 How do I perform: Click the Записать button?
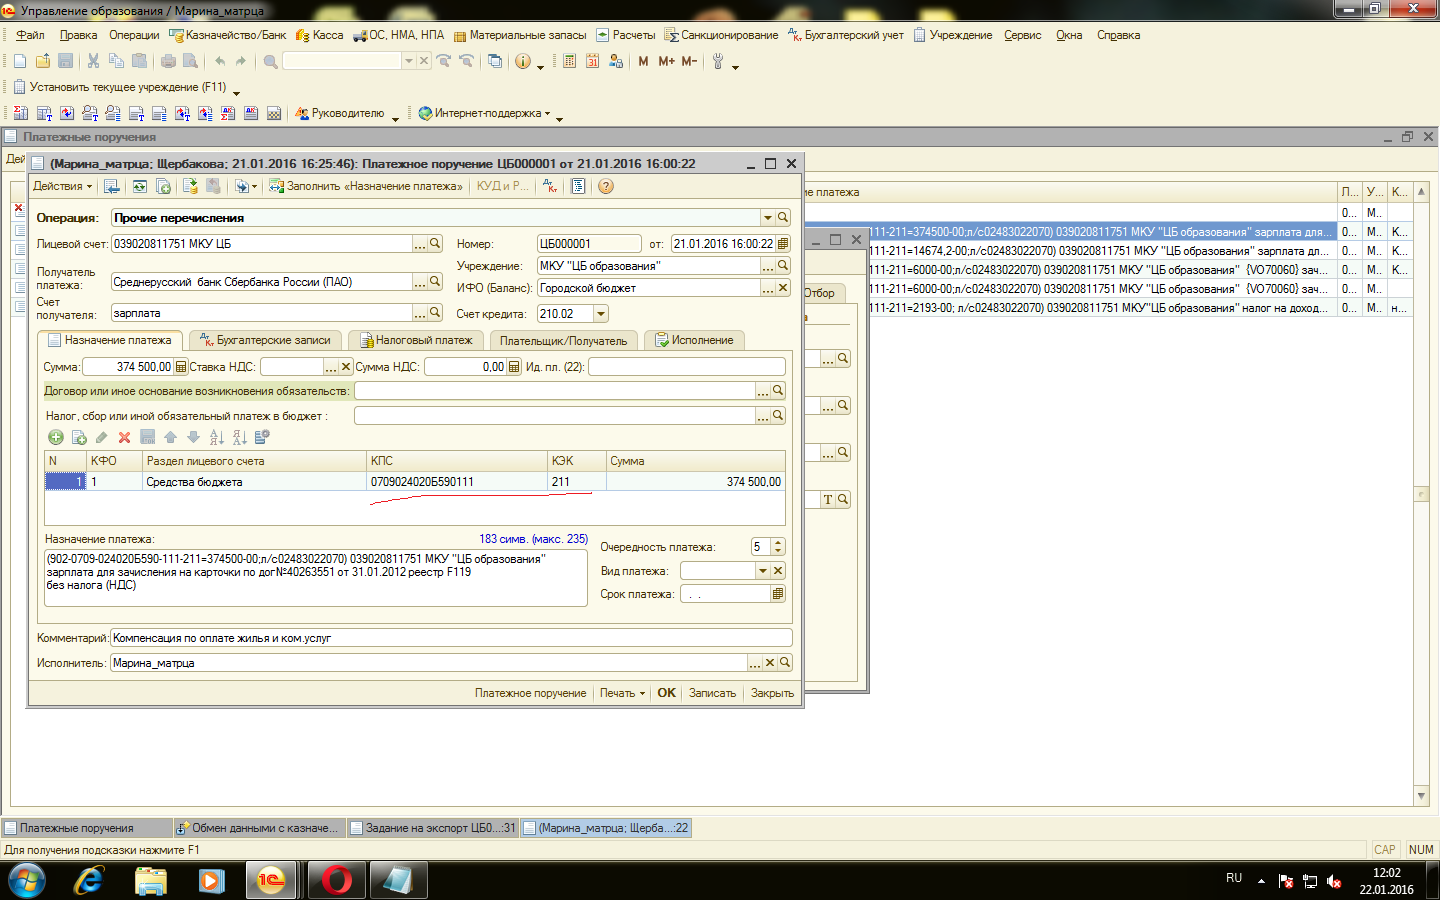(712, 693)
